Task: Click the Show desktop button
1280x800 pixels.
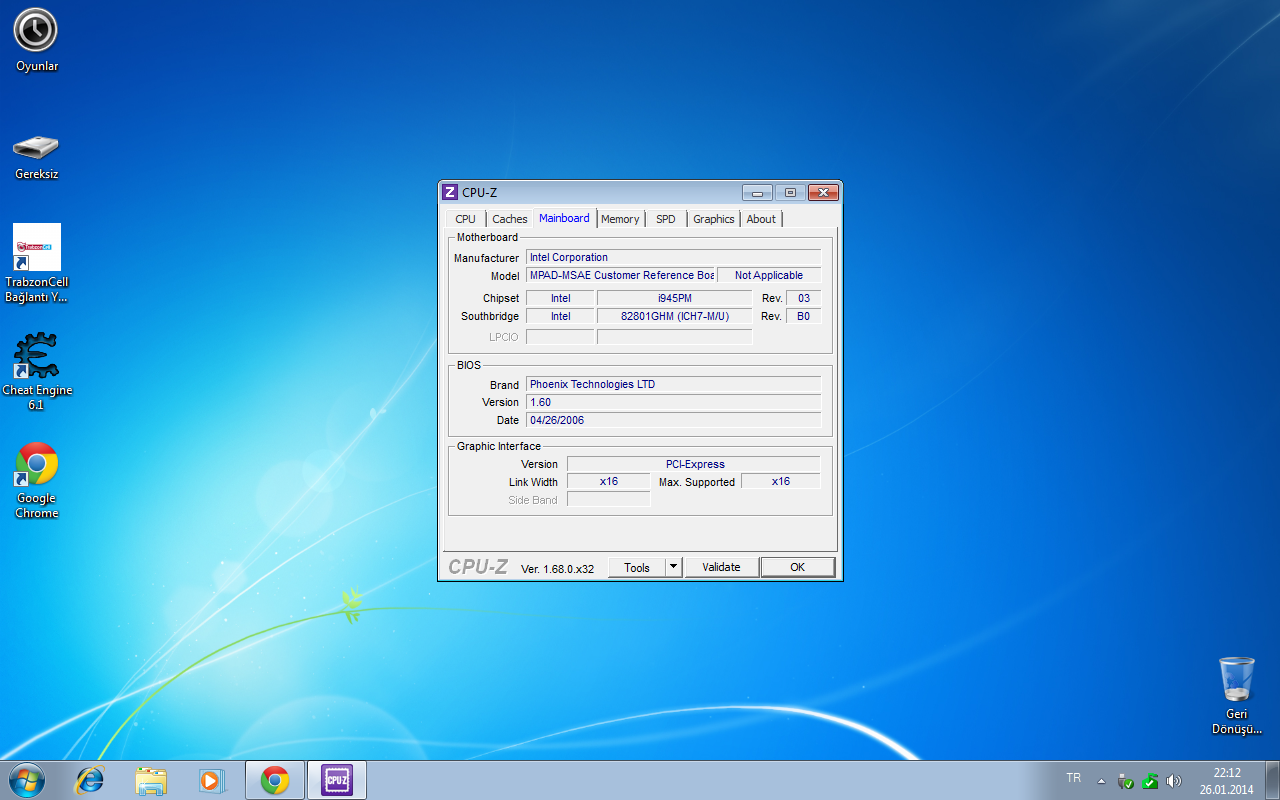Action: (1272, 781)
